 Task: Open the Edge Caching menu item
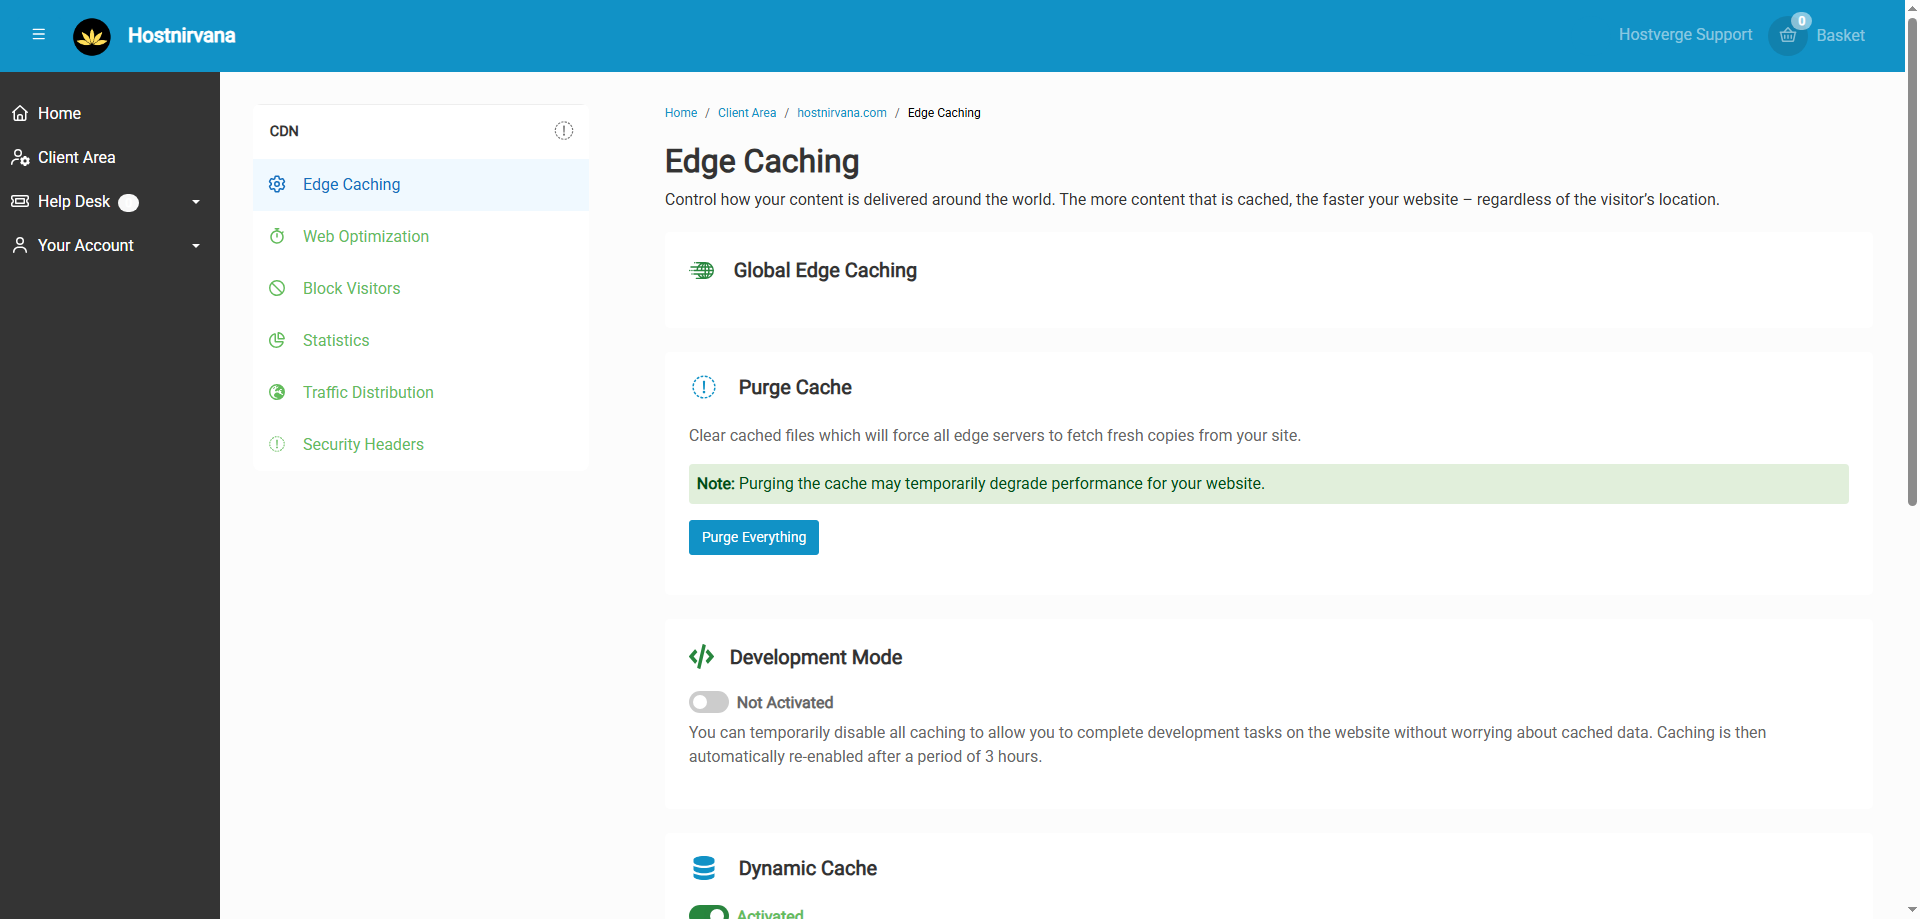point(351,184)
